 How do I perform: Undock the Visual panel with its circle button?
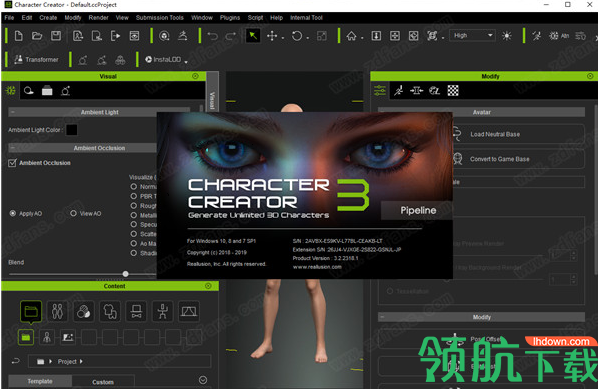pyautogui.click(x=195, y=76)
